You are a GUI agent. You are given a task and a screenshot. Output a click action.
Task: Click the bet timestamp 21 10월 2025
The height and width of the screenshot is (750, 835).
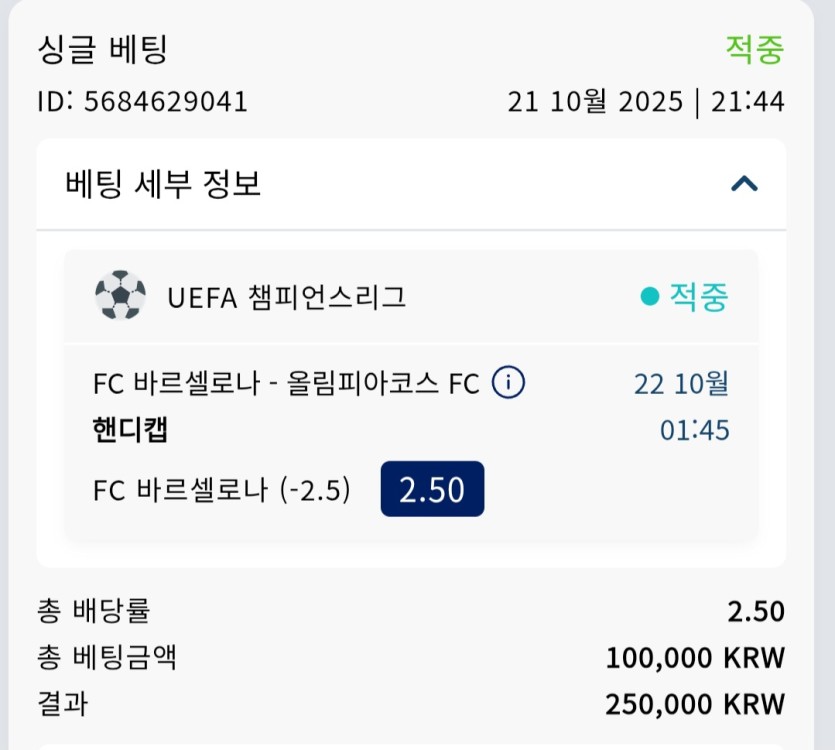(595, 102)
